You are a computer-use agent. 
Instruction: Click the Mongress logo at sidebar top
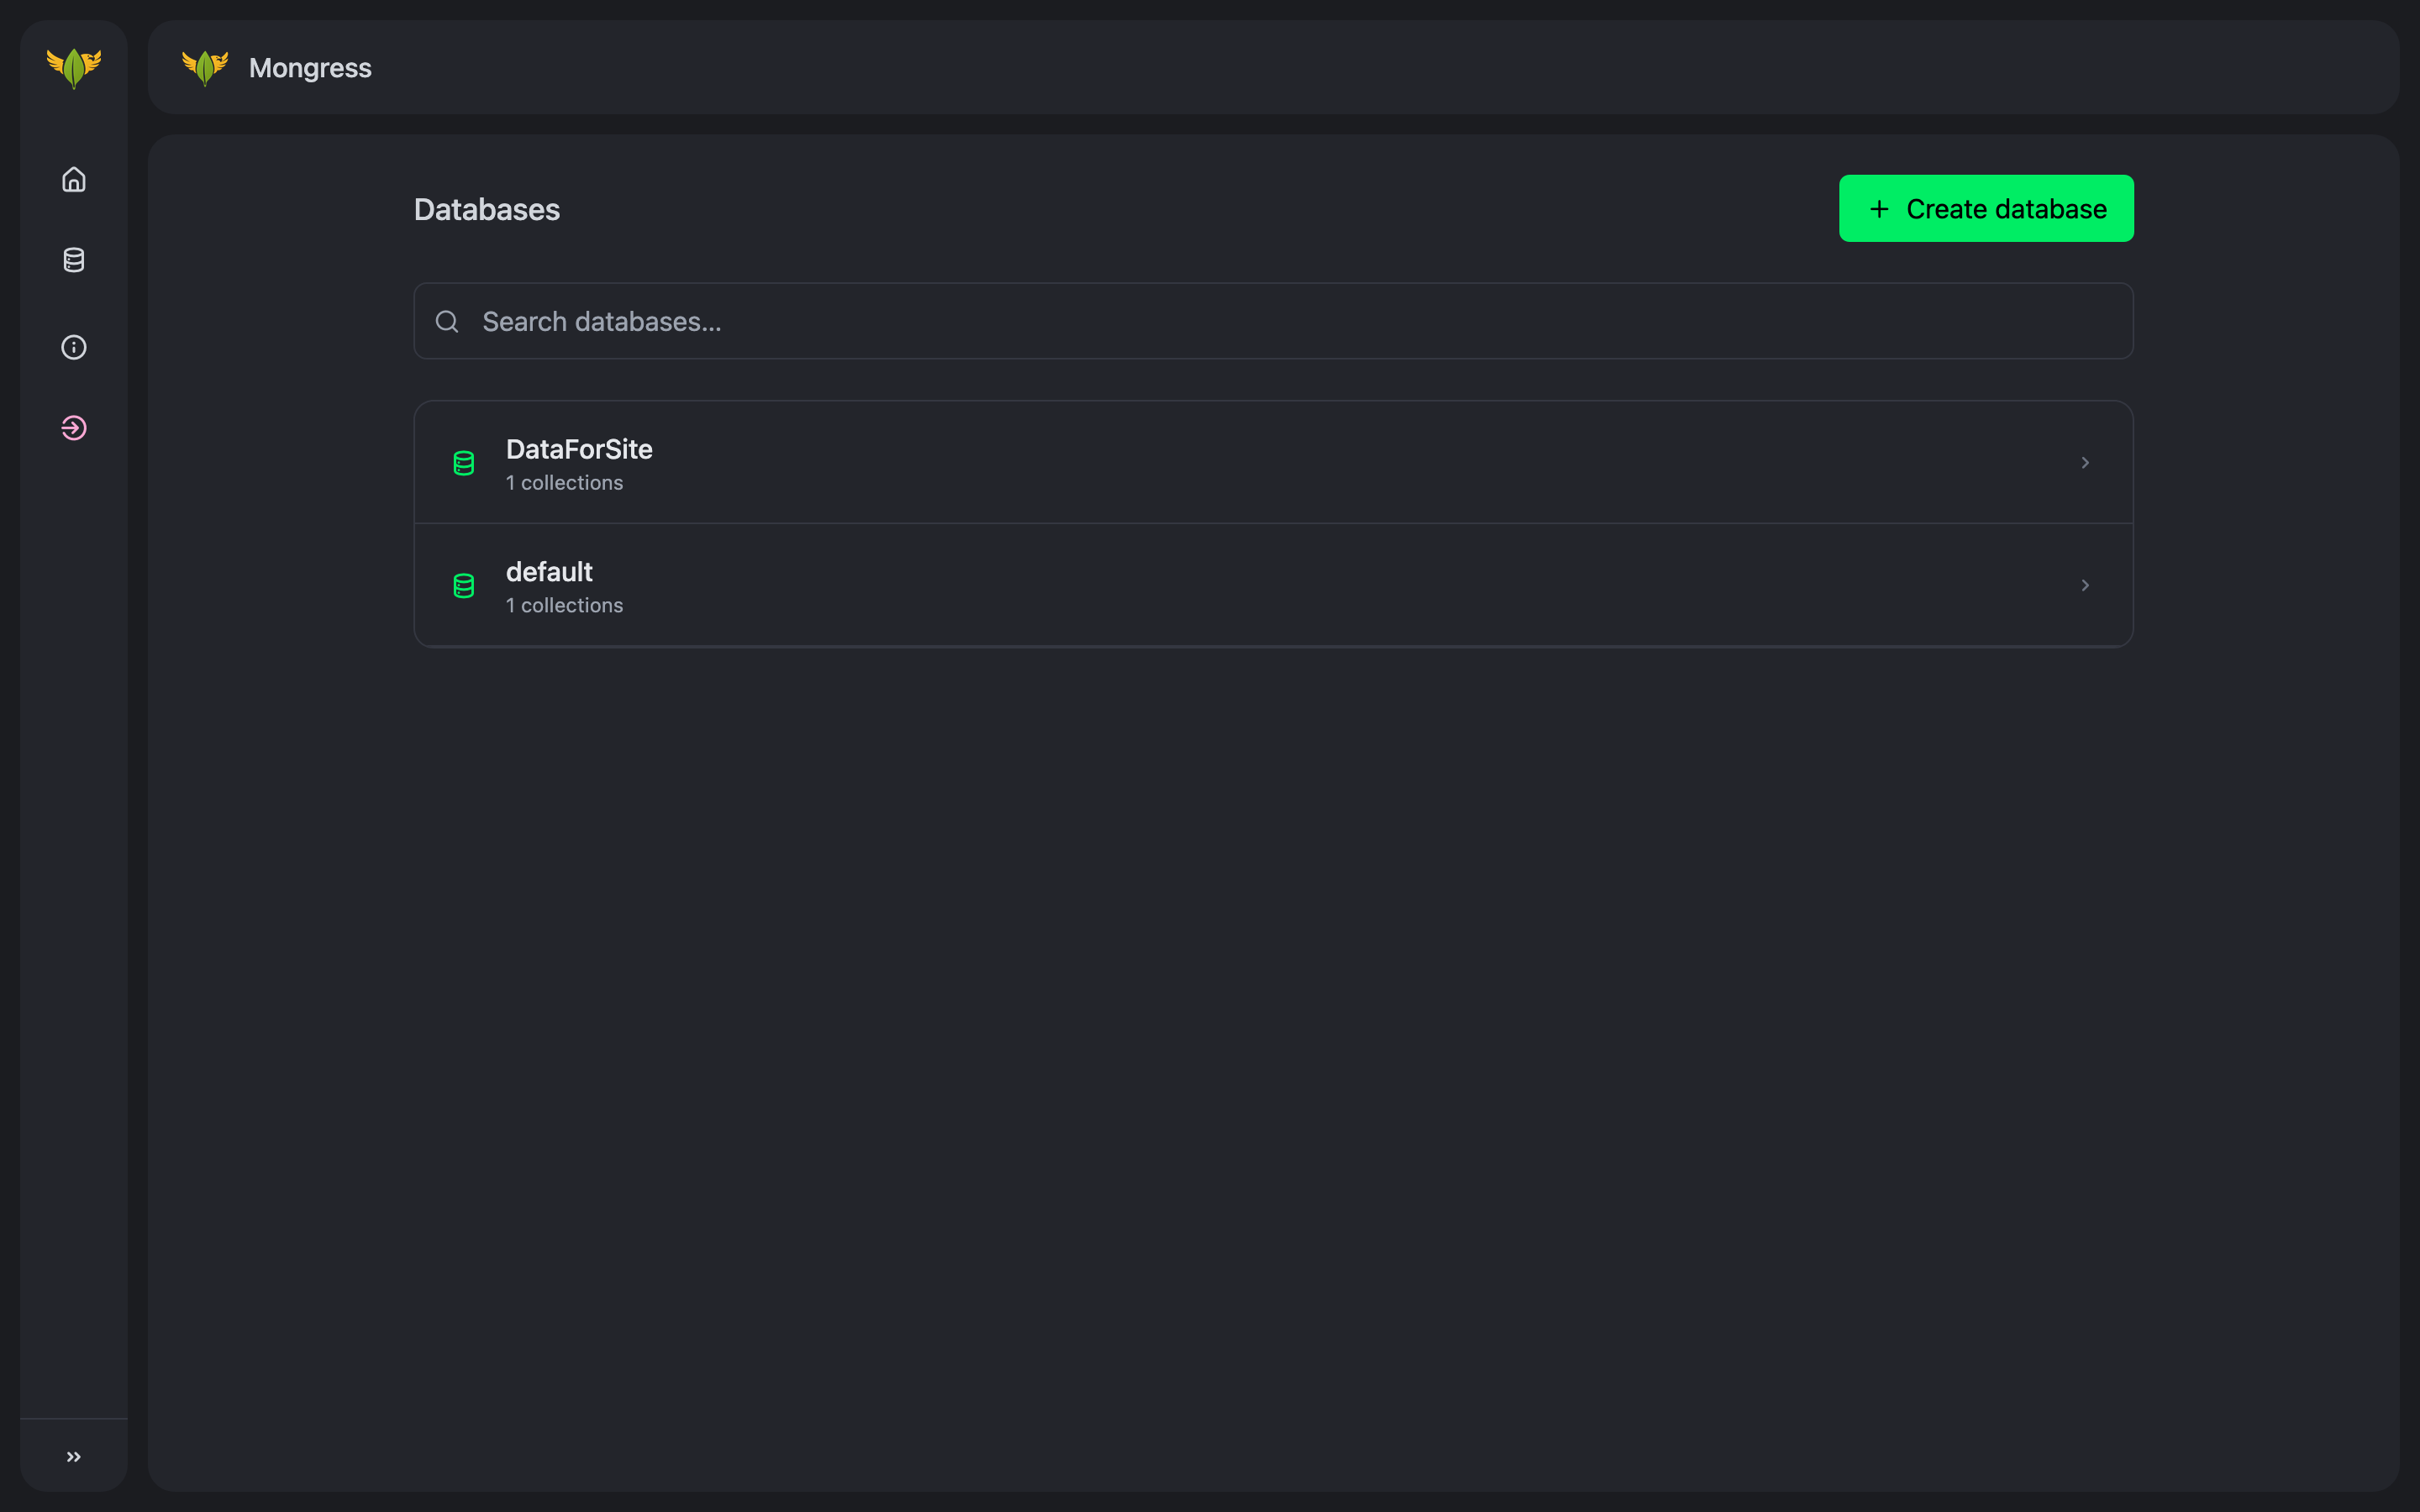click(x=74, y=67)
